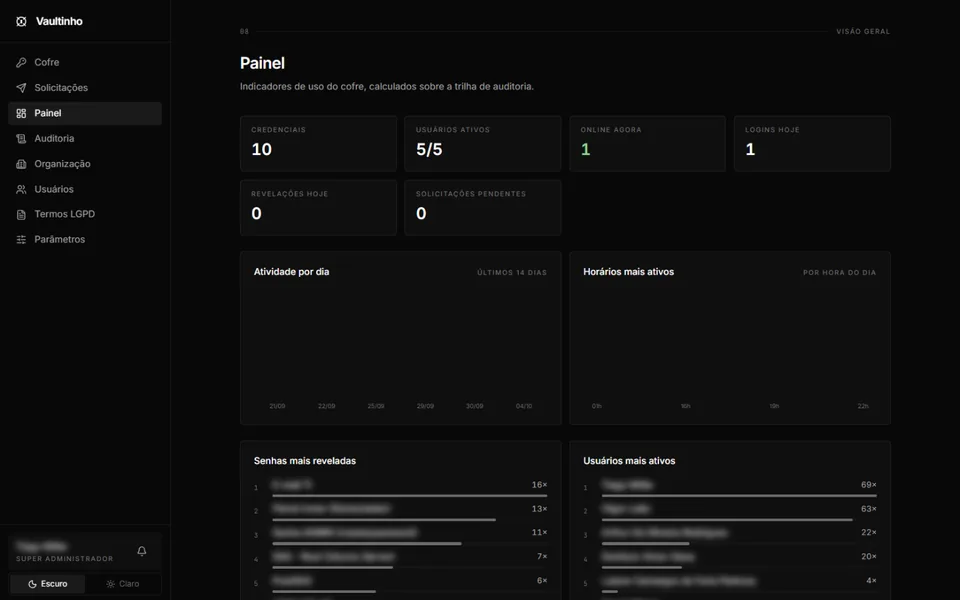Click the moon icon for dark theme
Screen dimensions: 960x600
click(x=32, y=584)
